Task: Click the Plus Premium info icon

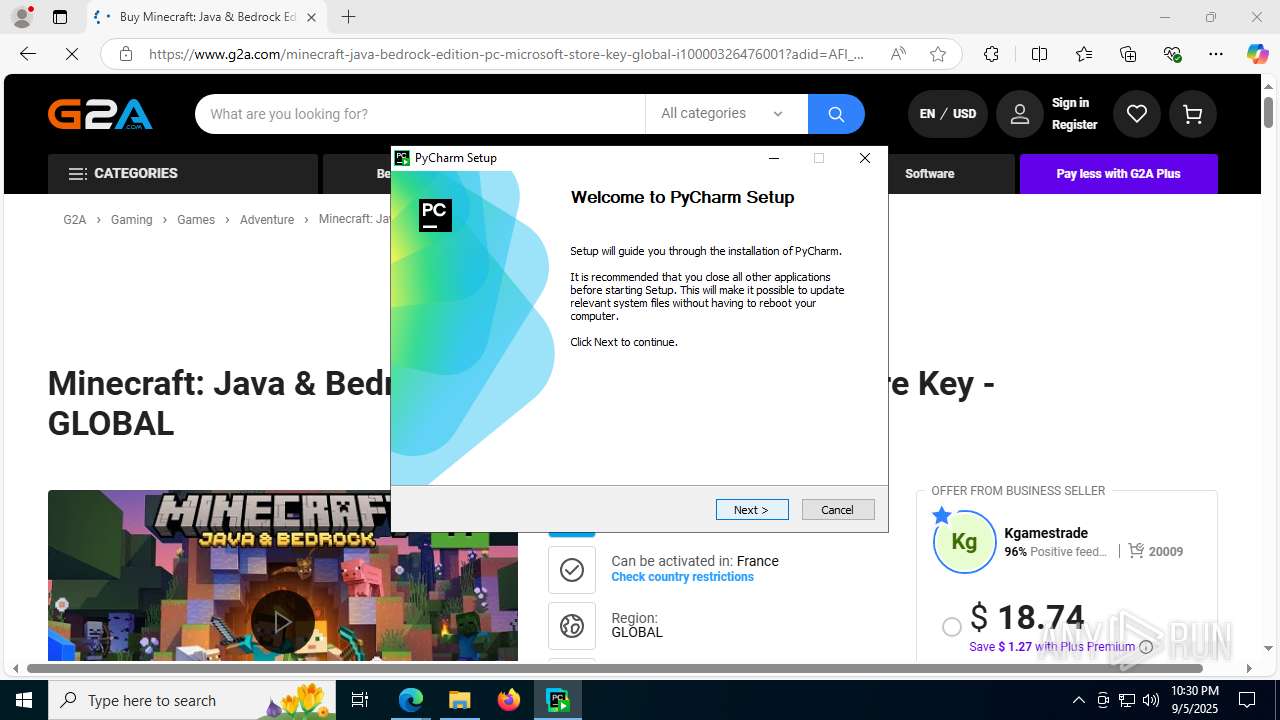Action: (x=1146, y=647)
